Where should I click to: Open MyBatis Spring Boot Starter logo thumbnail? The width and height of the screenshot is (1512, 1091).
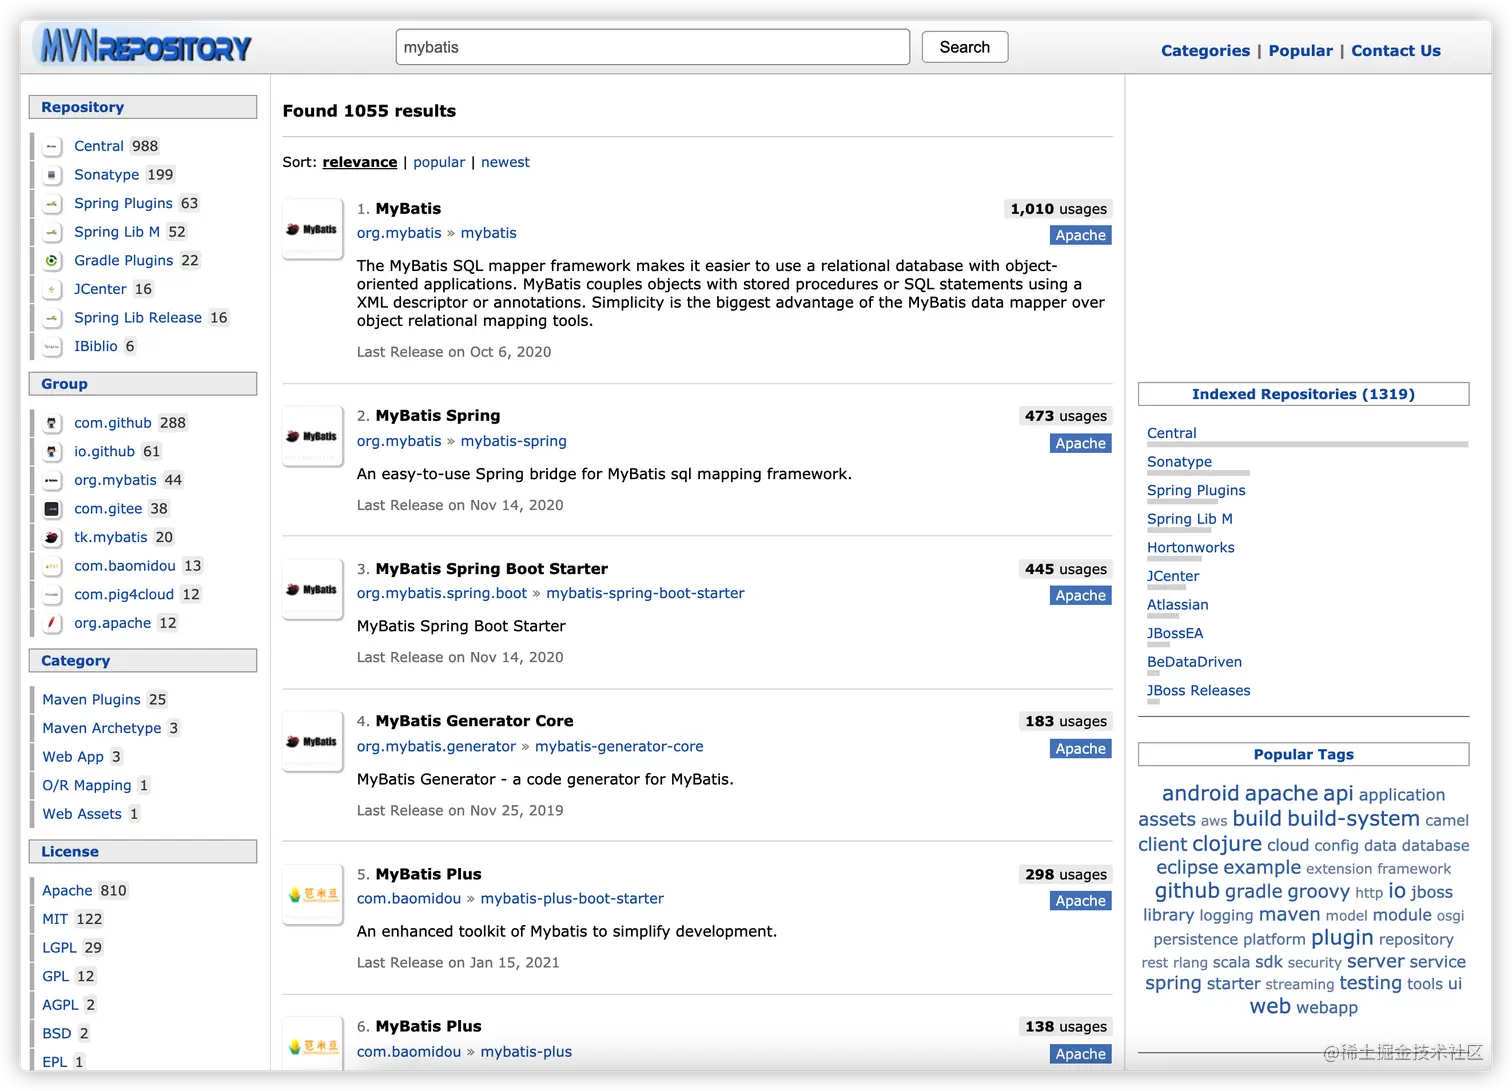tap(313, 589)
